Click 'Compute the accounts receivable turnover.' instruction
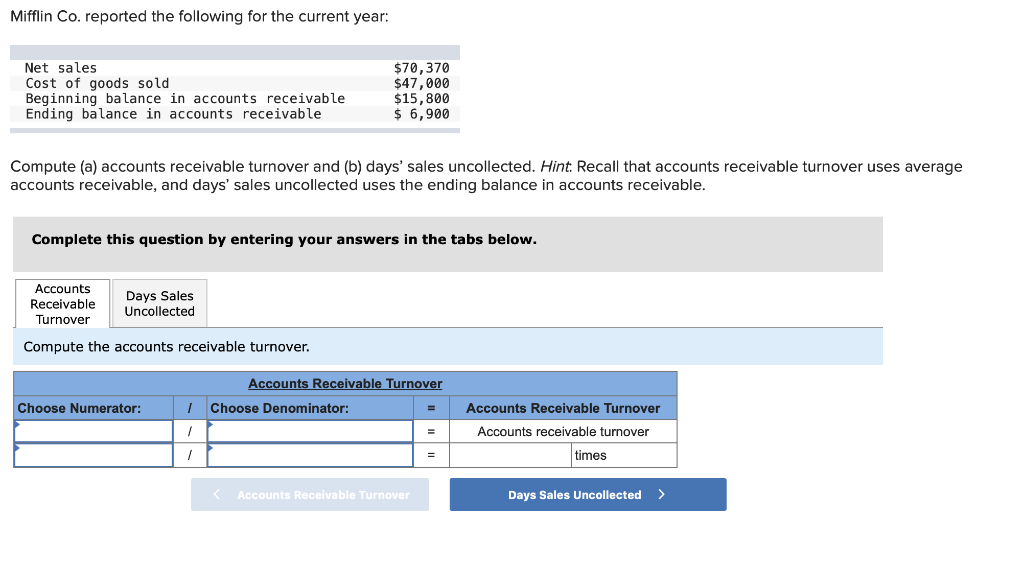Screen dimensions: 1024x567 [167, 347]
